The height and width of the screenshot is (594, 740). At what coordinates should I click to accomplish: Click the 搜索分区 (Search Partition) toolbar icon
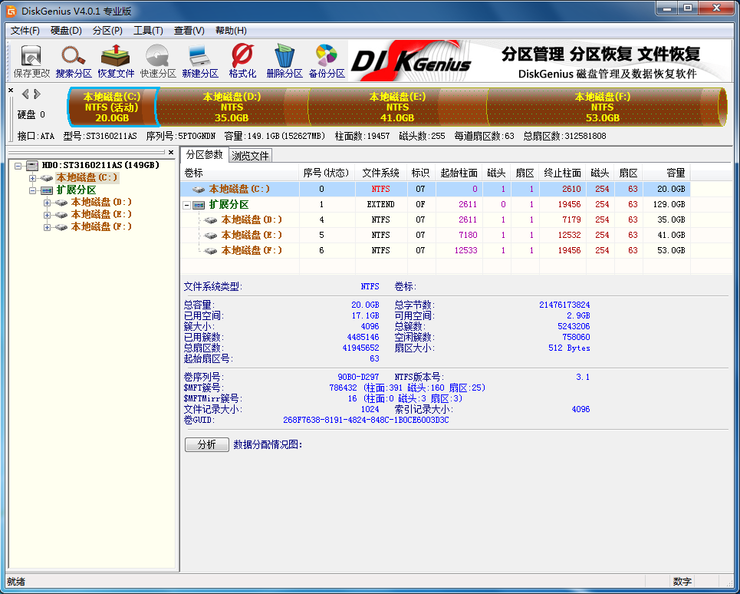click(x=73, y=60)
